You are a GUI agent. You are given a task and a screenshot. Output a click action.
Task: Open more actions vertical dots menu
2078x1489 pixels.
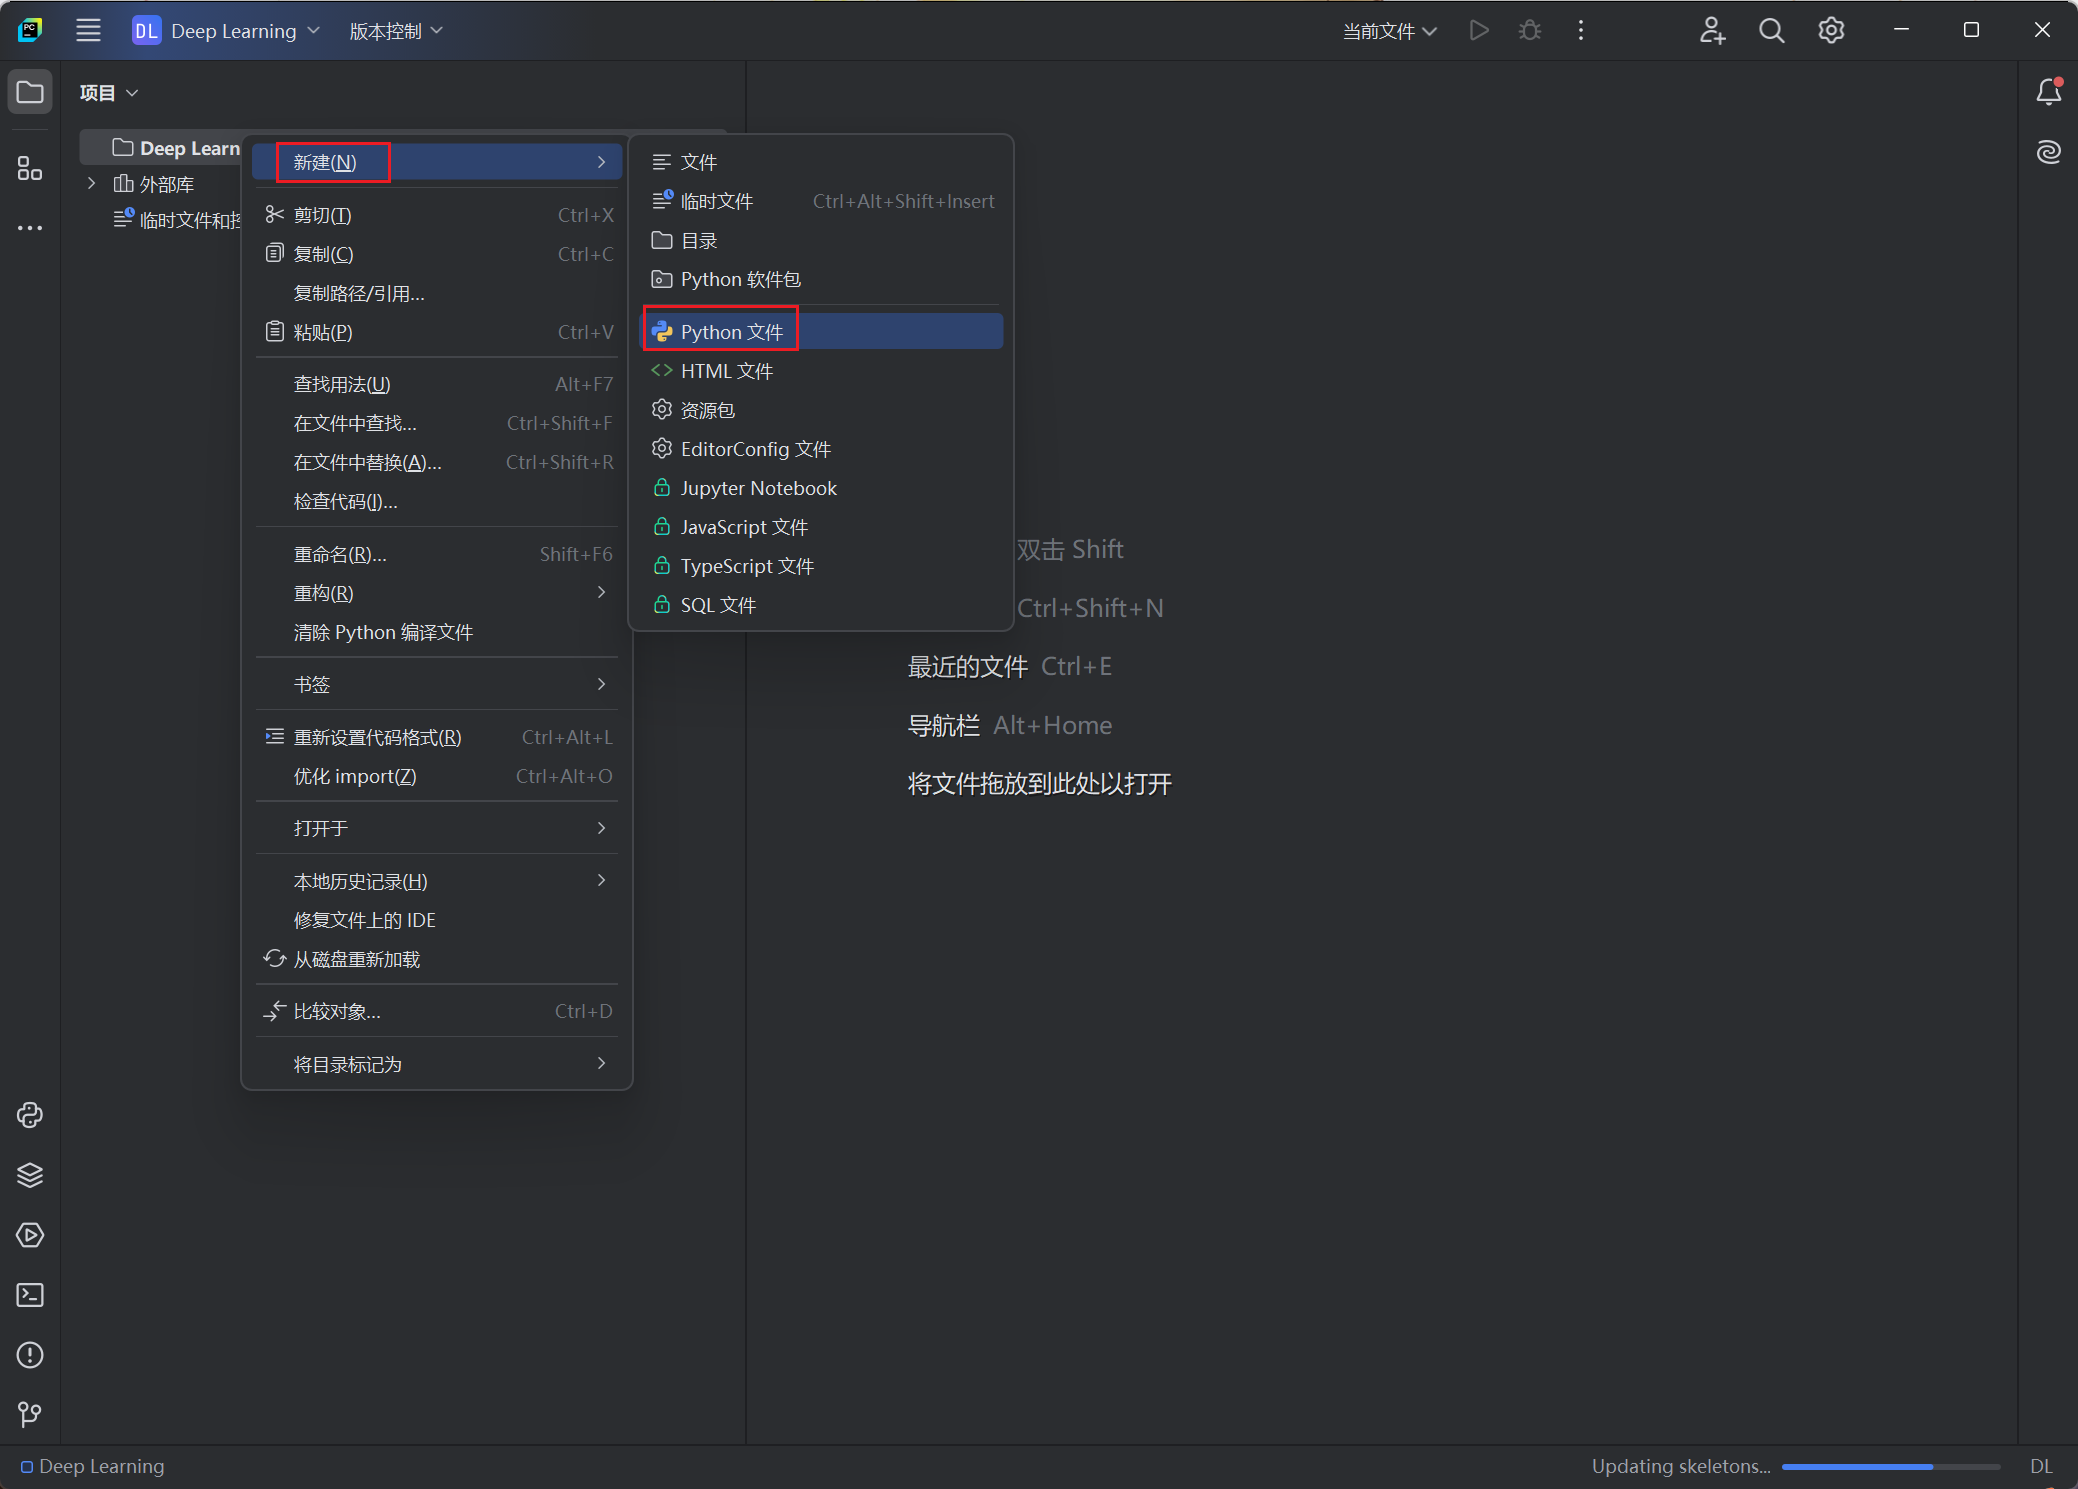pyautogui.click(x=1580, y=31)
